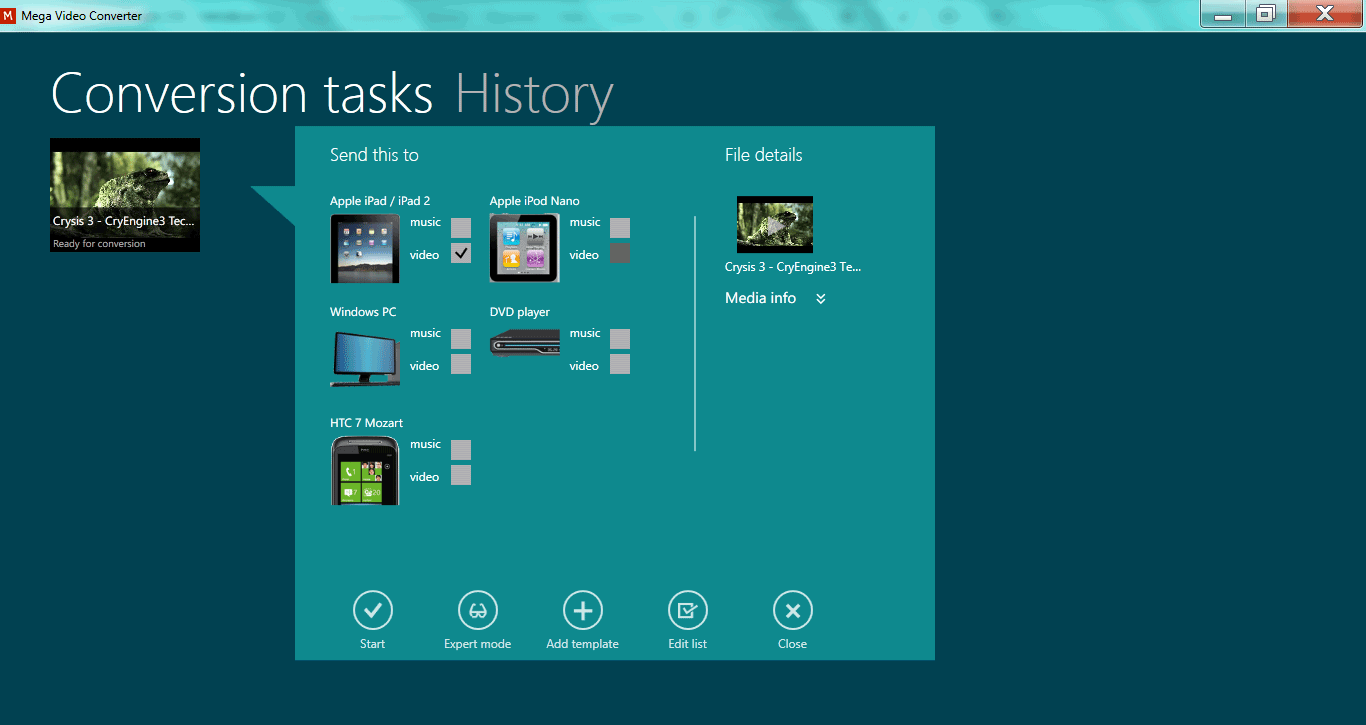Open the Edit list icon
1366x725 pixels.
point(688,610)
